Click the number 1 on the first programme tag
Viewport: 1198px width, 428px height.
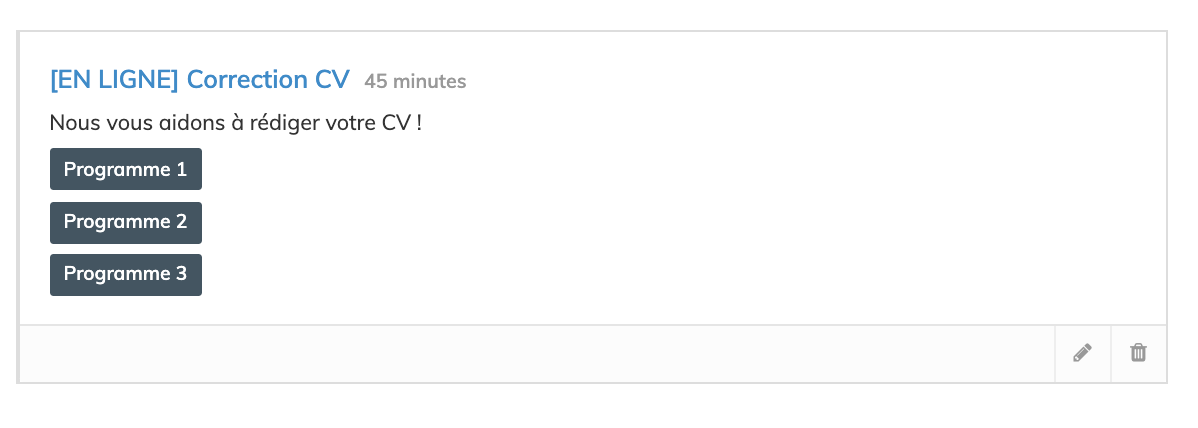coord(181,169)
